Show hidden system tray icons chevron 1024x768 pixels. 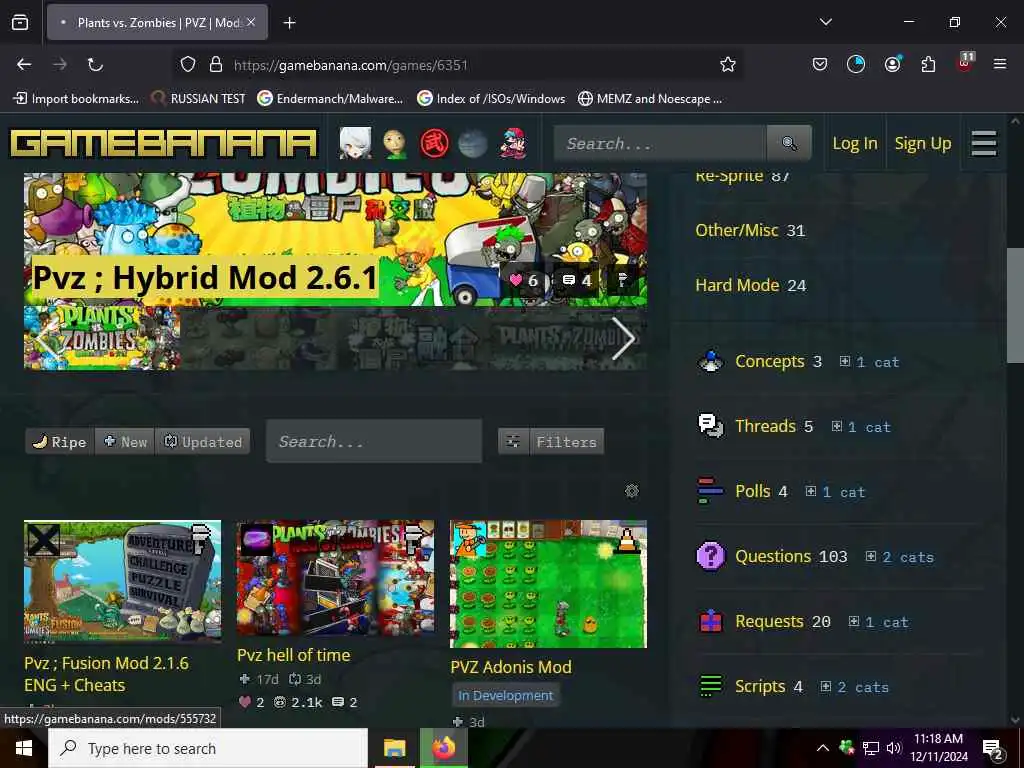(x=823, y=748)
